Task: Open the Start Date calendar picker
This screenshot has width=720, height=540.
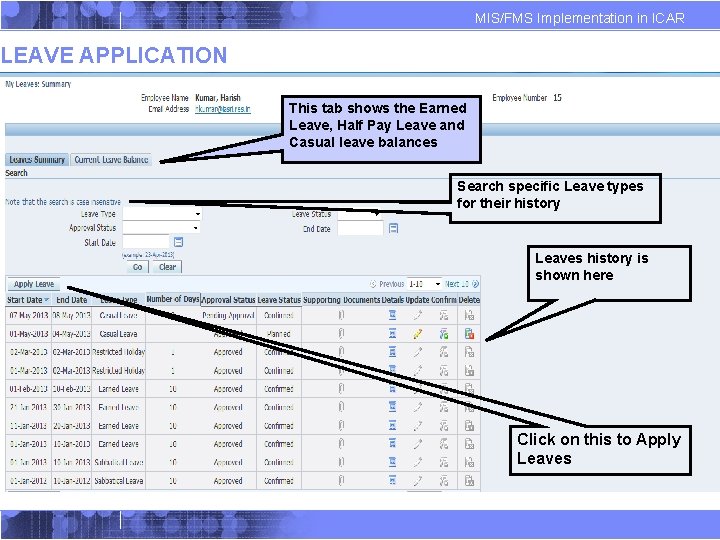Action: [x=179, y=242]
